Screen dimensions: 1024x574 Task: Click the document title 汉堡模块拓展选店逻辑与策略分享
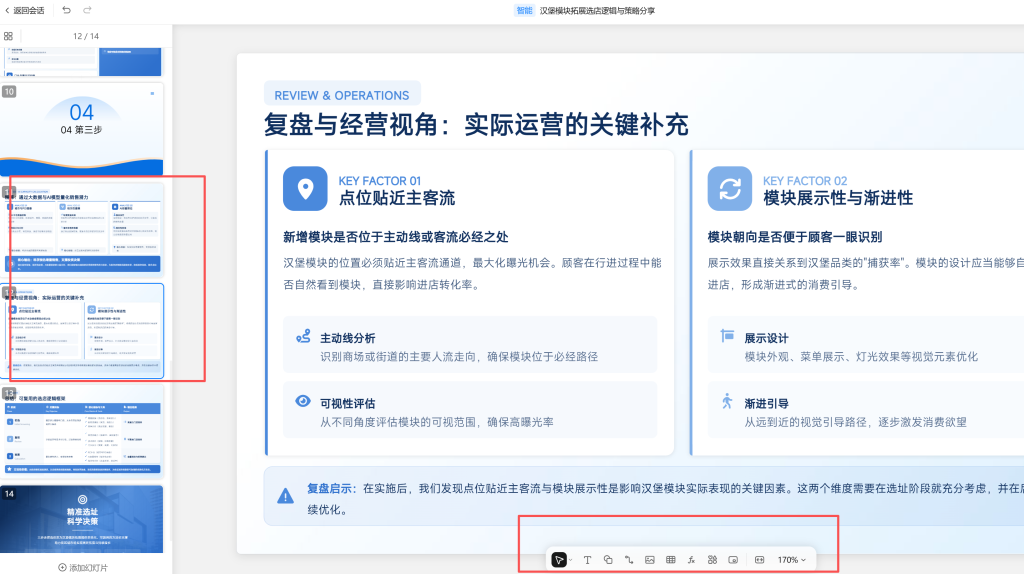[x=597, y=10]
